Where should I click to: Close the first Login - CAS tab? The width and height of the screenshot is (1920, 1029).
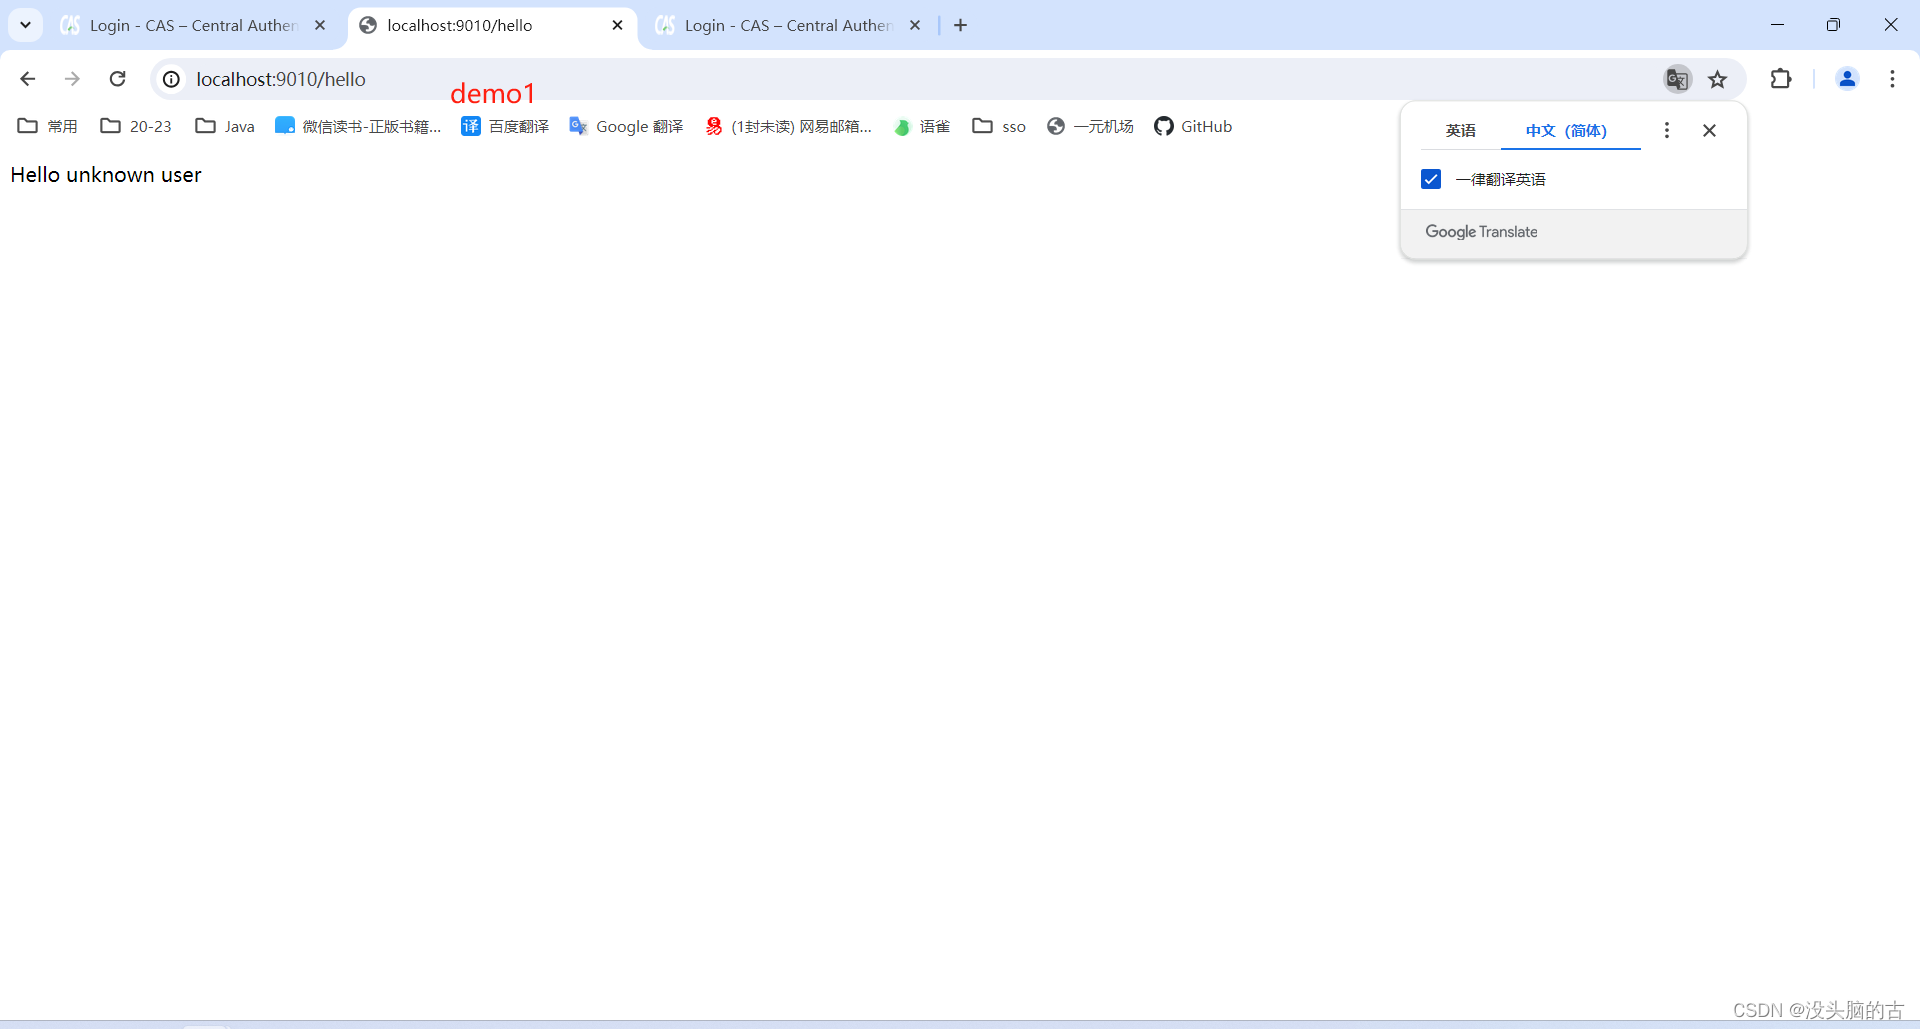coord(320,26)
